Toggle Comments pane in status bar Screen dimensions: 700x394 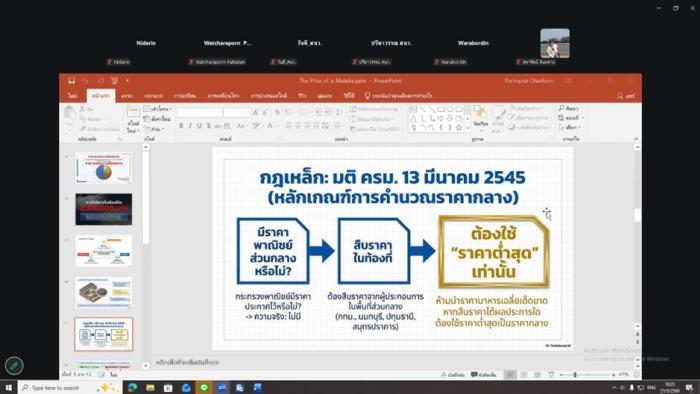[484, 375]
